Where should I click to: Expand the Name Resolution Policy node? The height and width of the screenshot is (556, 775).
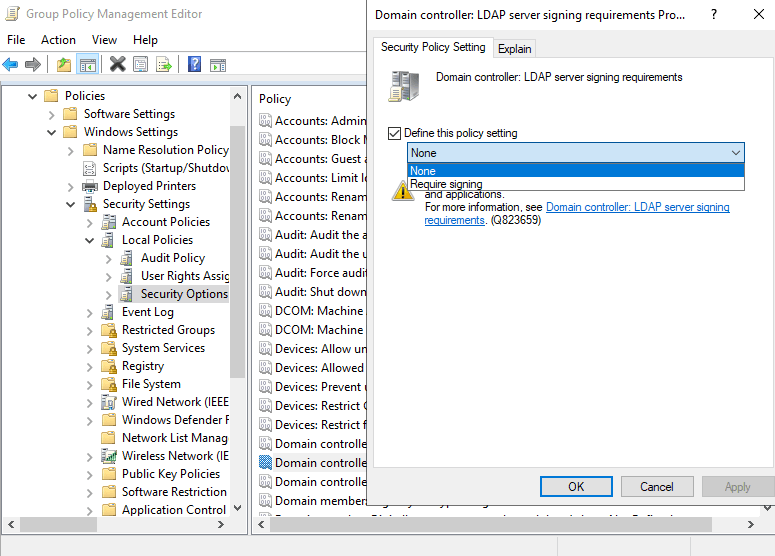click(71, 151)
